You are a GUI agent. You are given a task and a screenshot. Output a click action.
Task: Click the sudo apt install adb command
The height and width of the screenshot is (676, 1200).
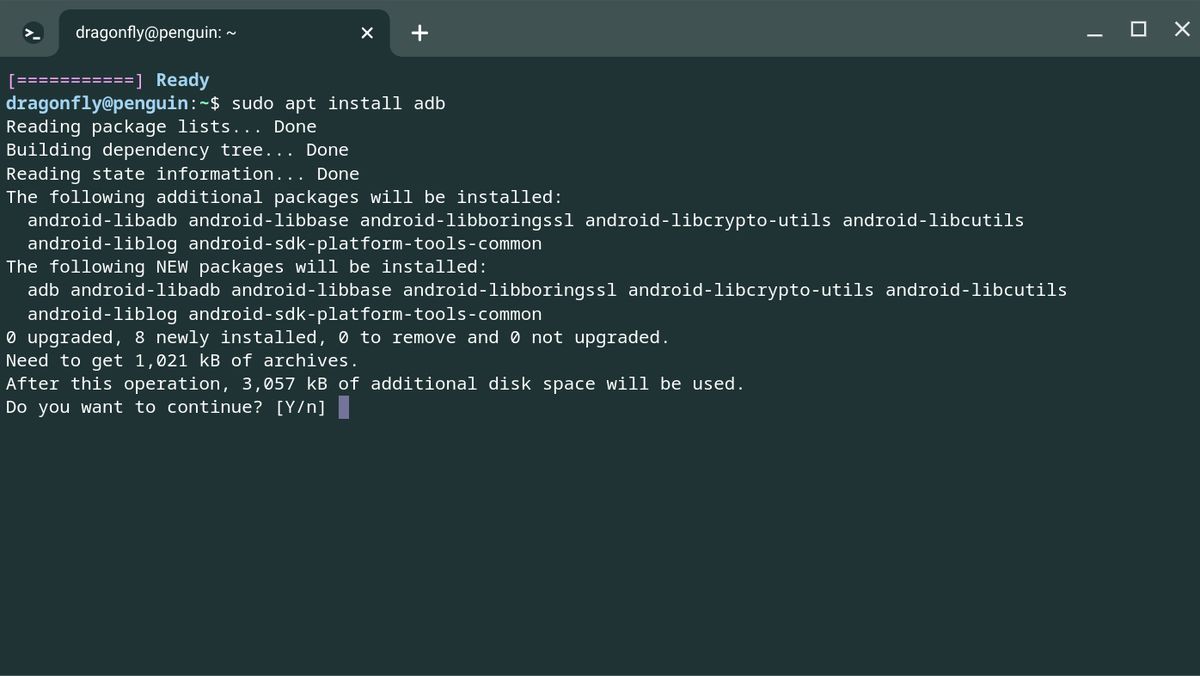tap(338, 103)
